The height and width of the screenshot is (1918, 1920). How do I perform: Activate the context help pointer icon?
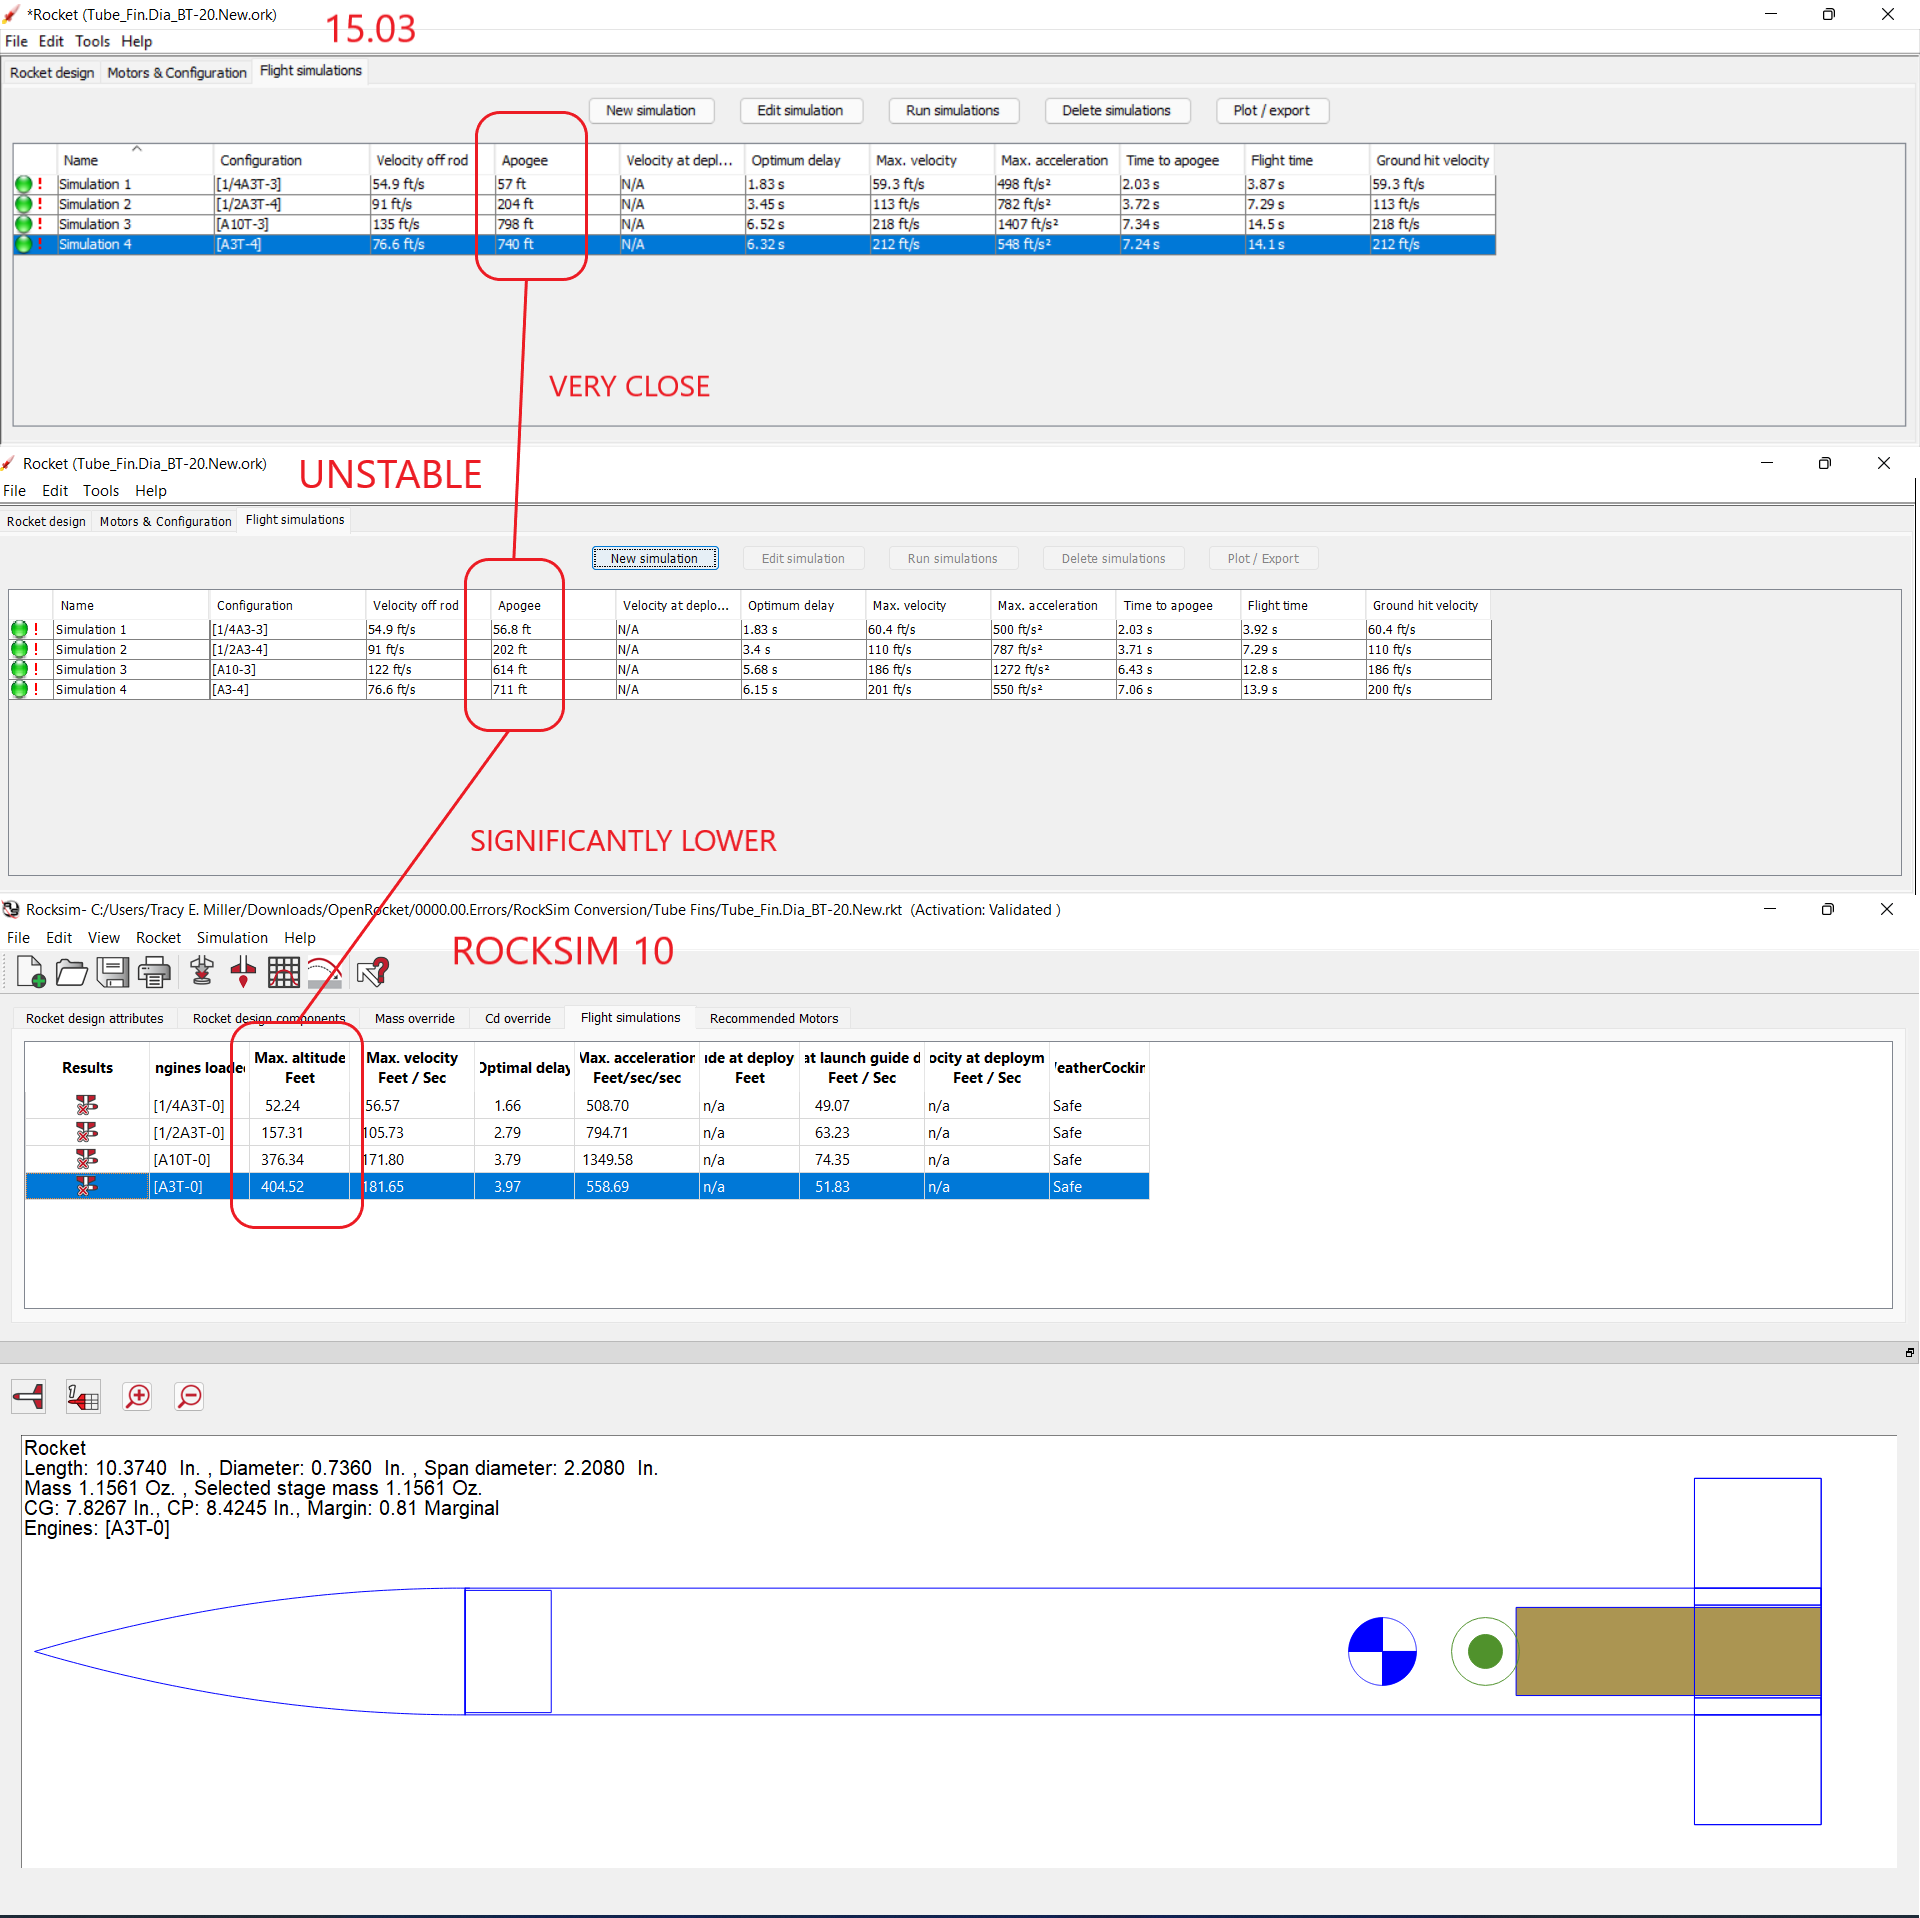pyautogui.click(x=372, y=971)
